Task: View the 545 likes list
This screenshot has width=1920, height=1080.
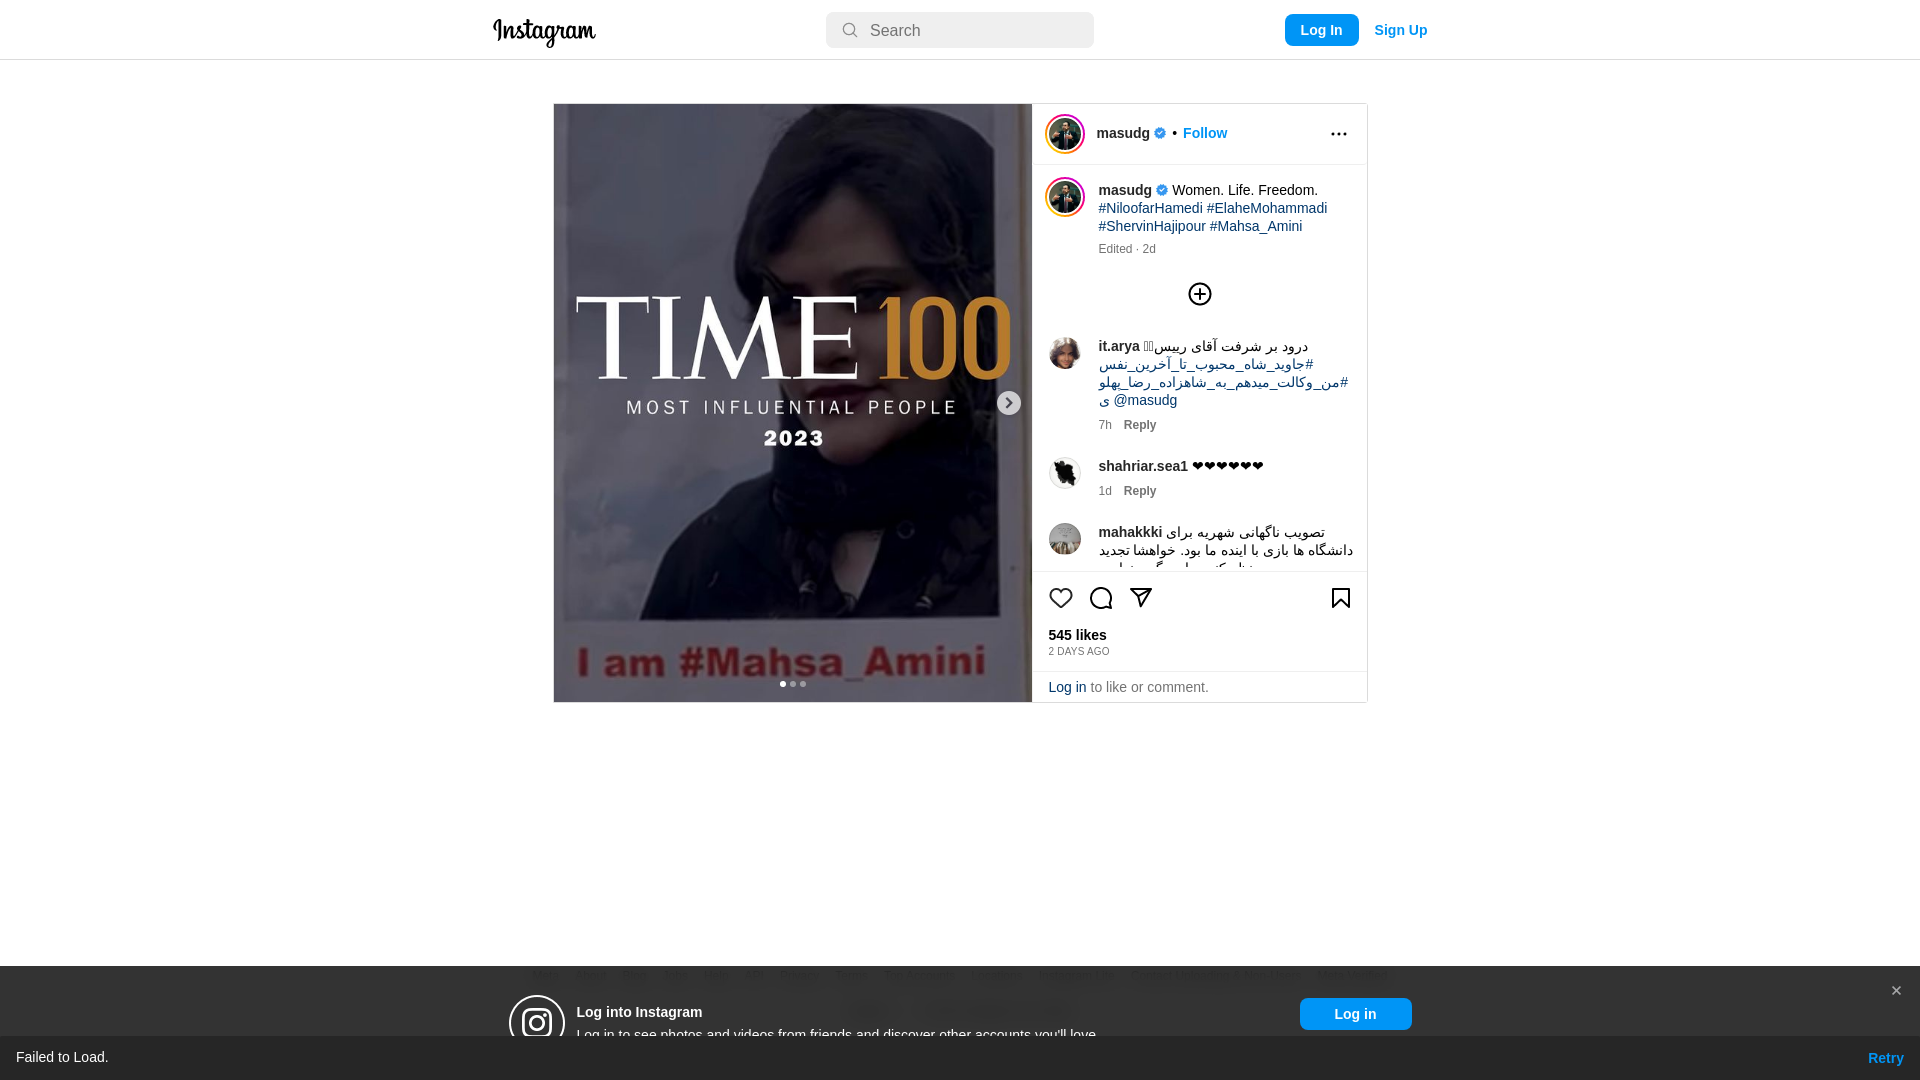Action: pyautogui.click(x=1077, y=635)
